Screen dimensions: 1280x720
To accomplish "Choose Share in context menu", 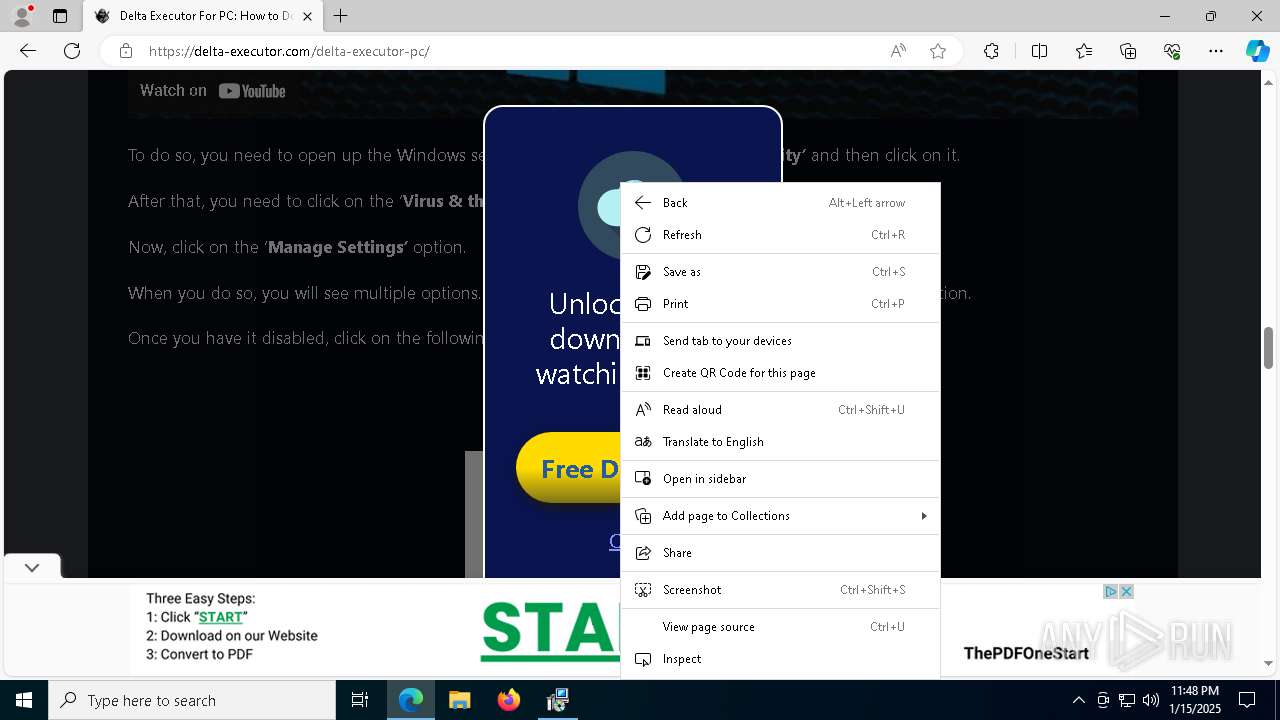I will click(x=780, y=553).
